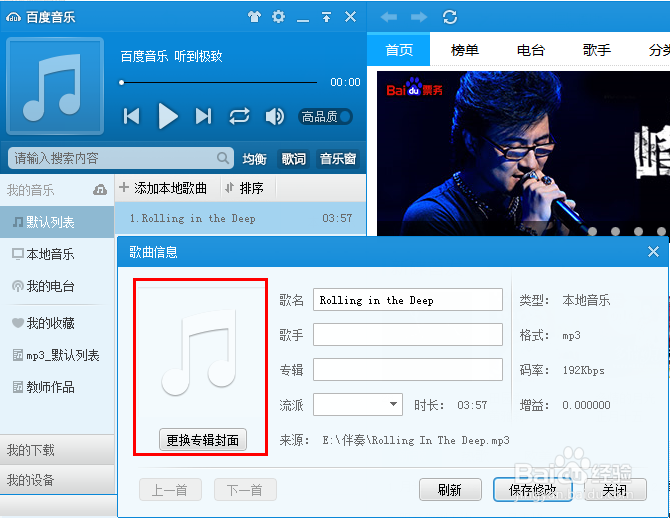Click the 歌手 artist field
670x518 pixels.
click(x=408, y=334)
